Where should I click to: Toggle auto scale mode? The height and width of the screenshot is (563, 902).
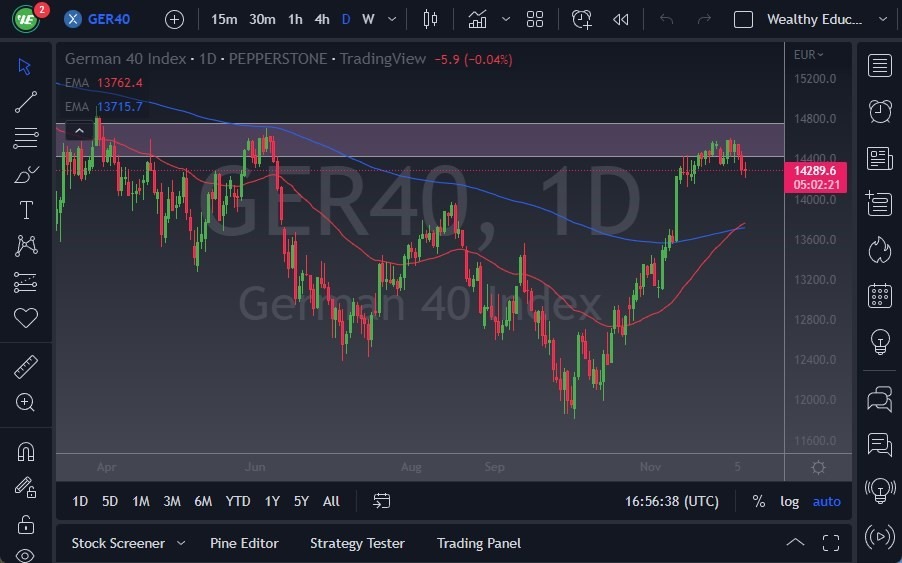(826, 501)
